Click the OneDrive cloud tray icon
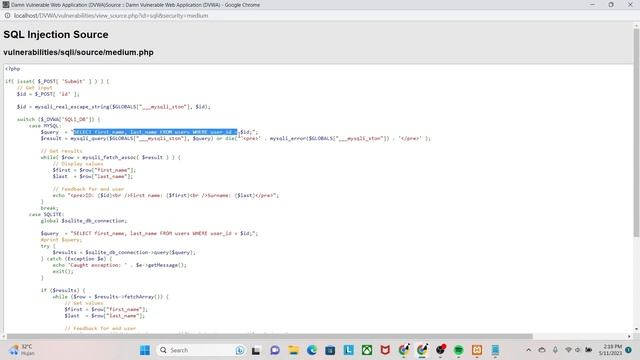This screenshot has width=640, height=360. coord(542,350)
